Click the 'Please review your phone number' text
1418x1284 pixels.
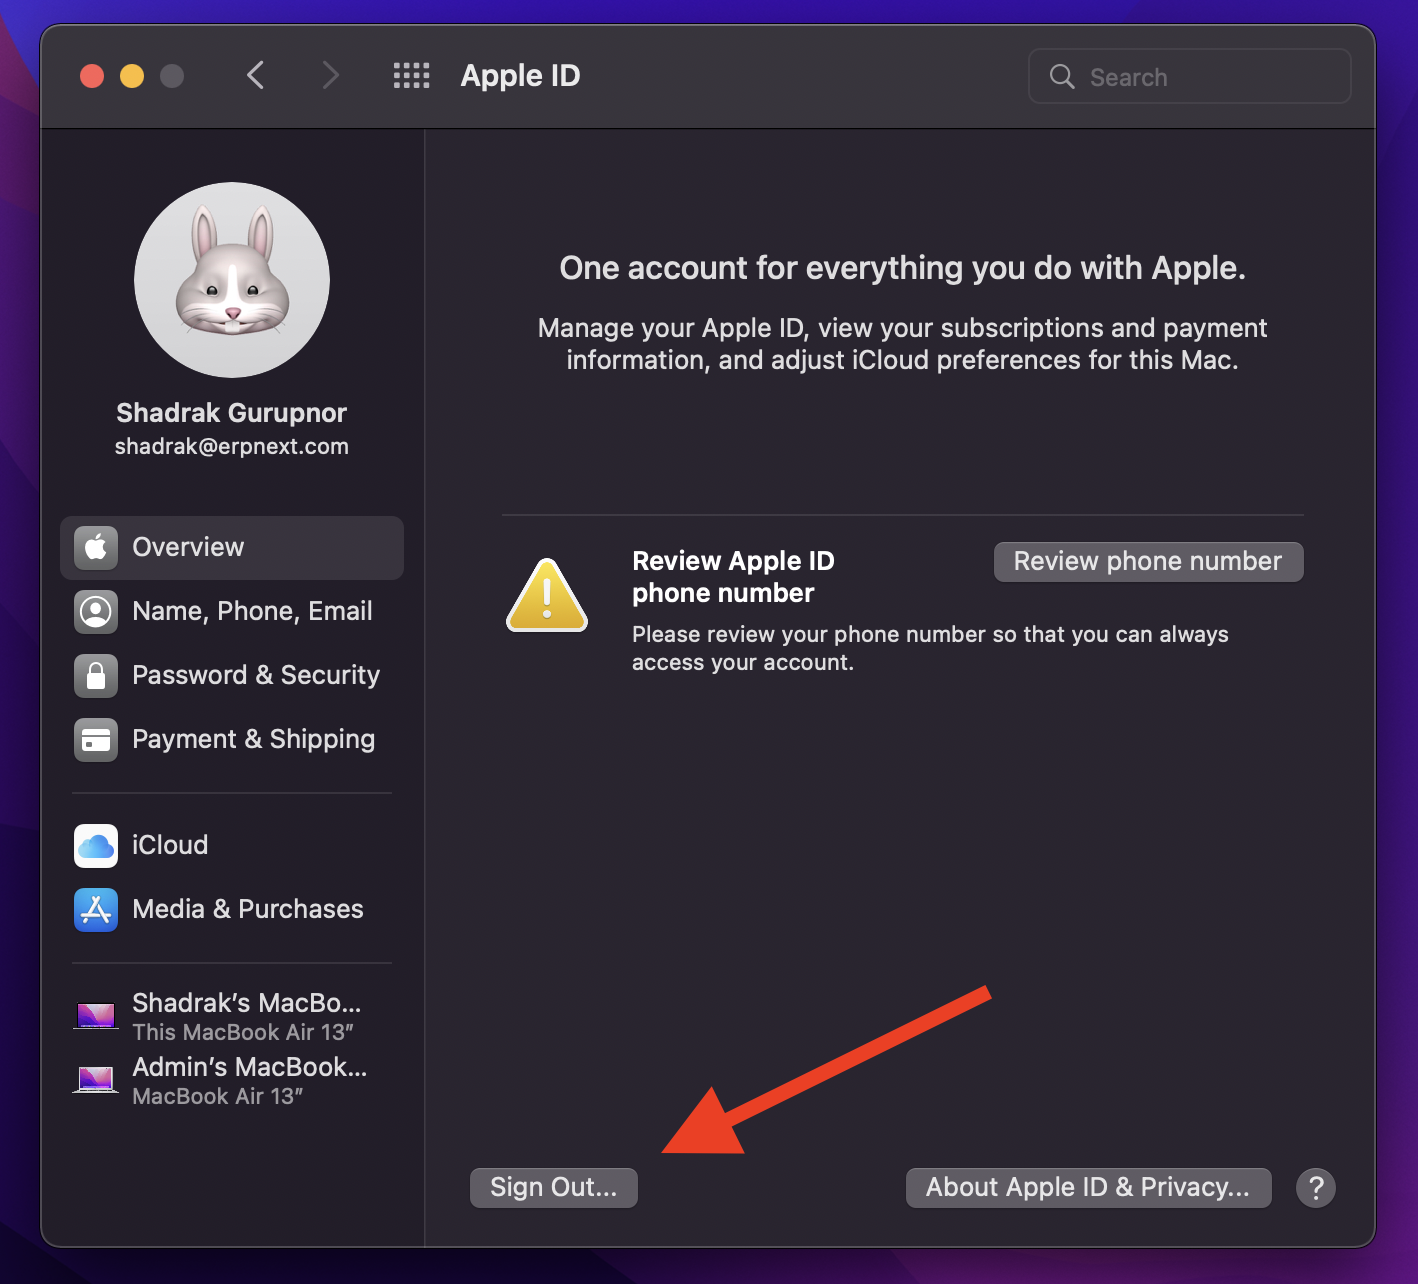point(930,648)
